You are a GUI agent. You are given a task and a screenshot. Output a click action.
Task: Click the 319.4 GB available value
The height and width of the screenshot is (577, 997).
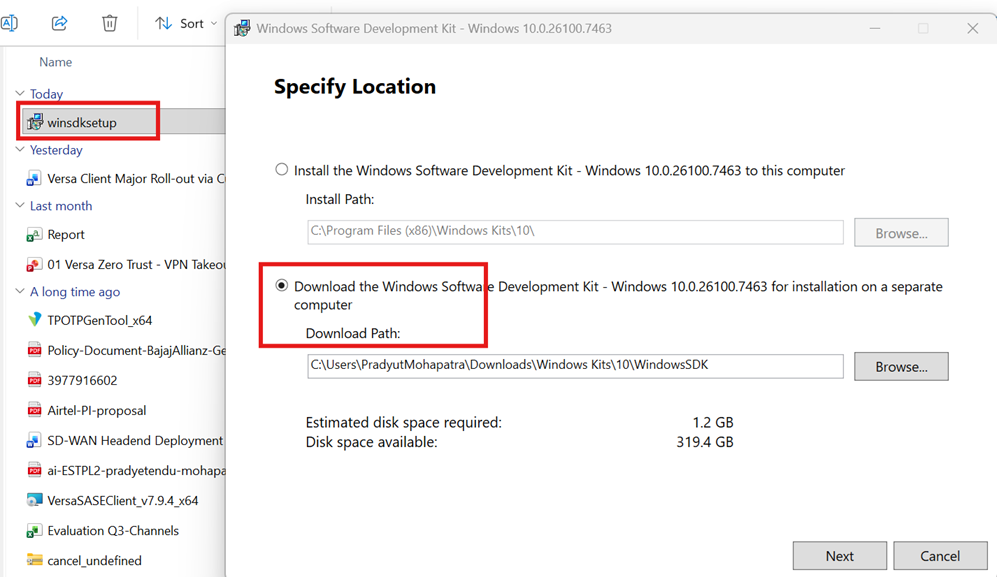705,442
